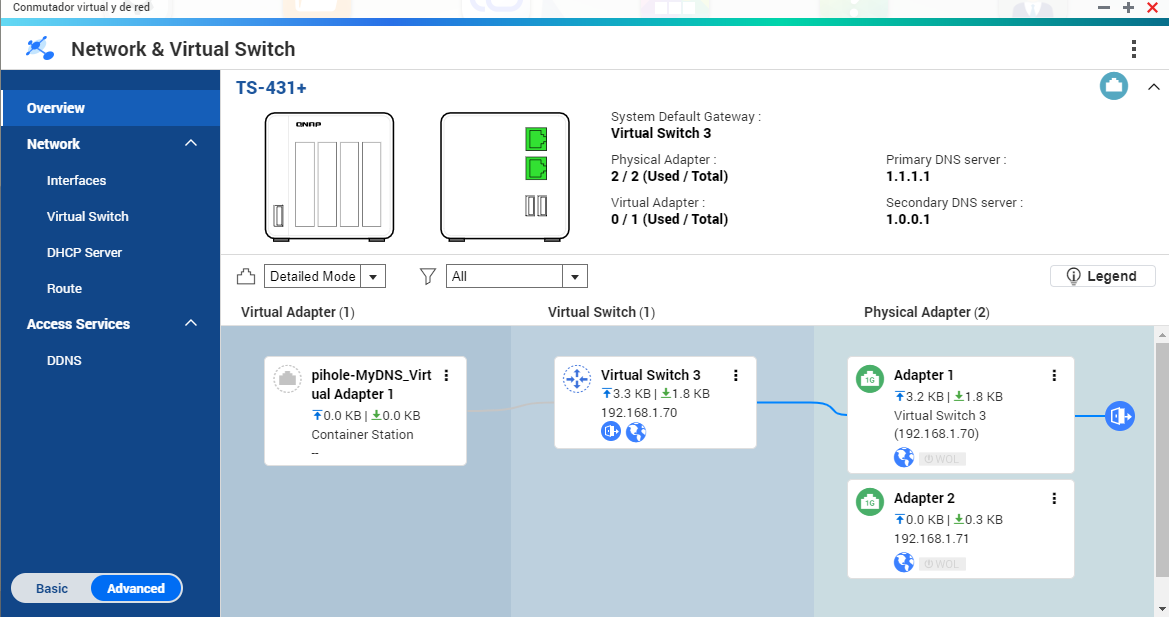Click the gateway exit icon beside Adapter 1
This screenshot has height=617, width=1169.
tap(1119, 415)
